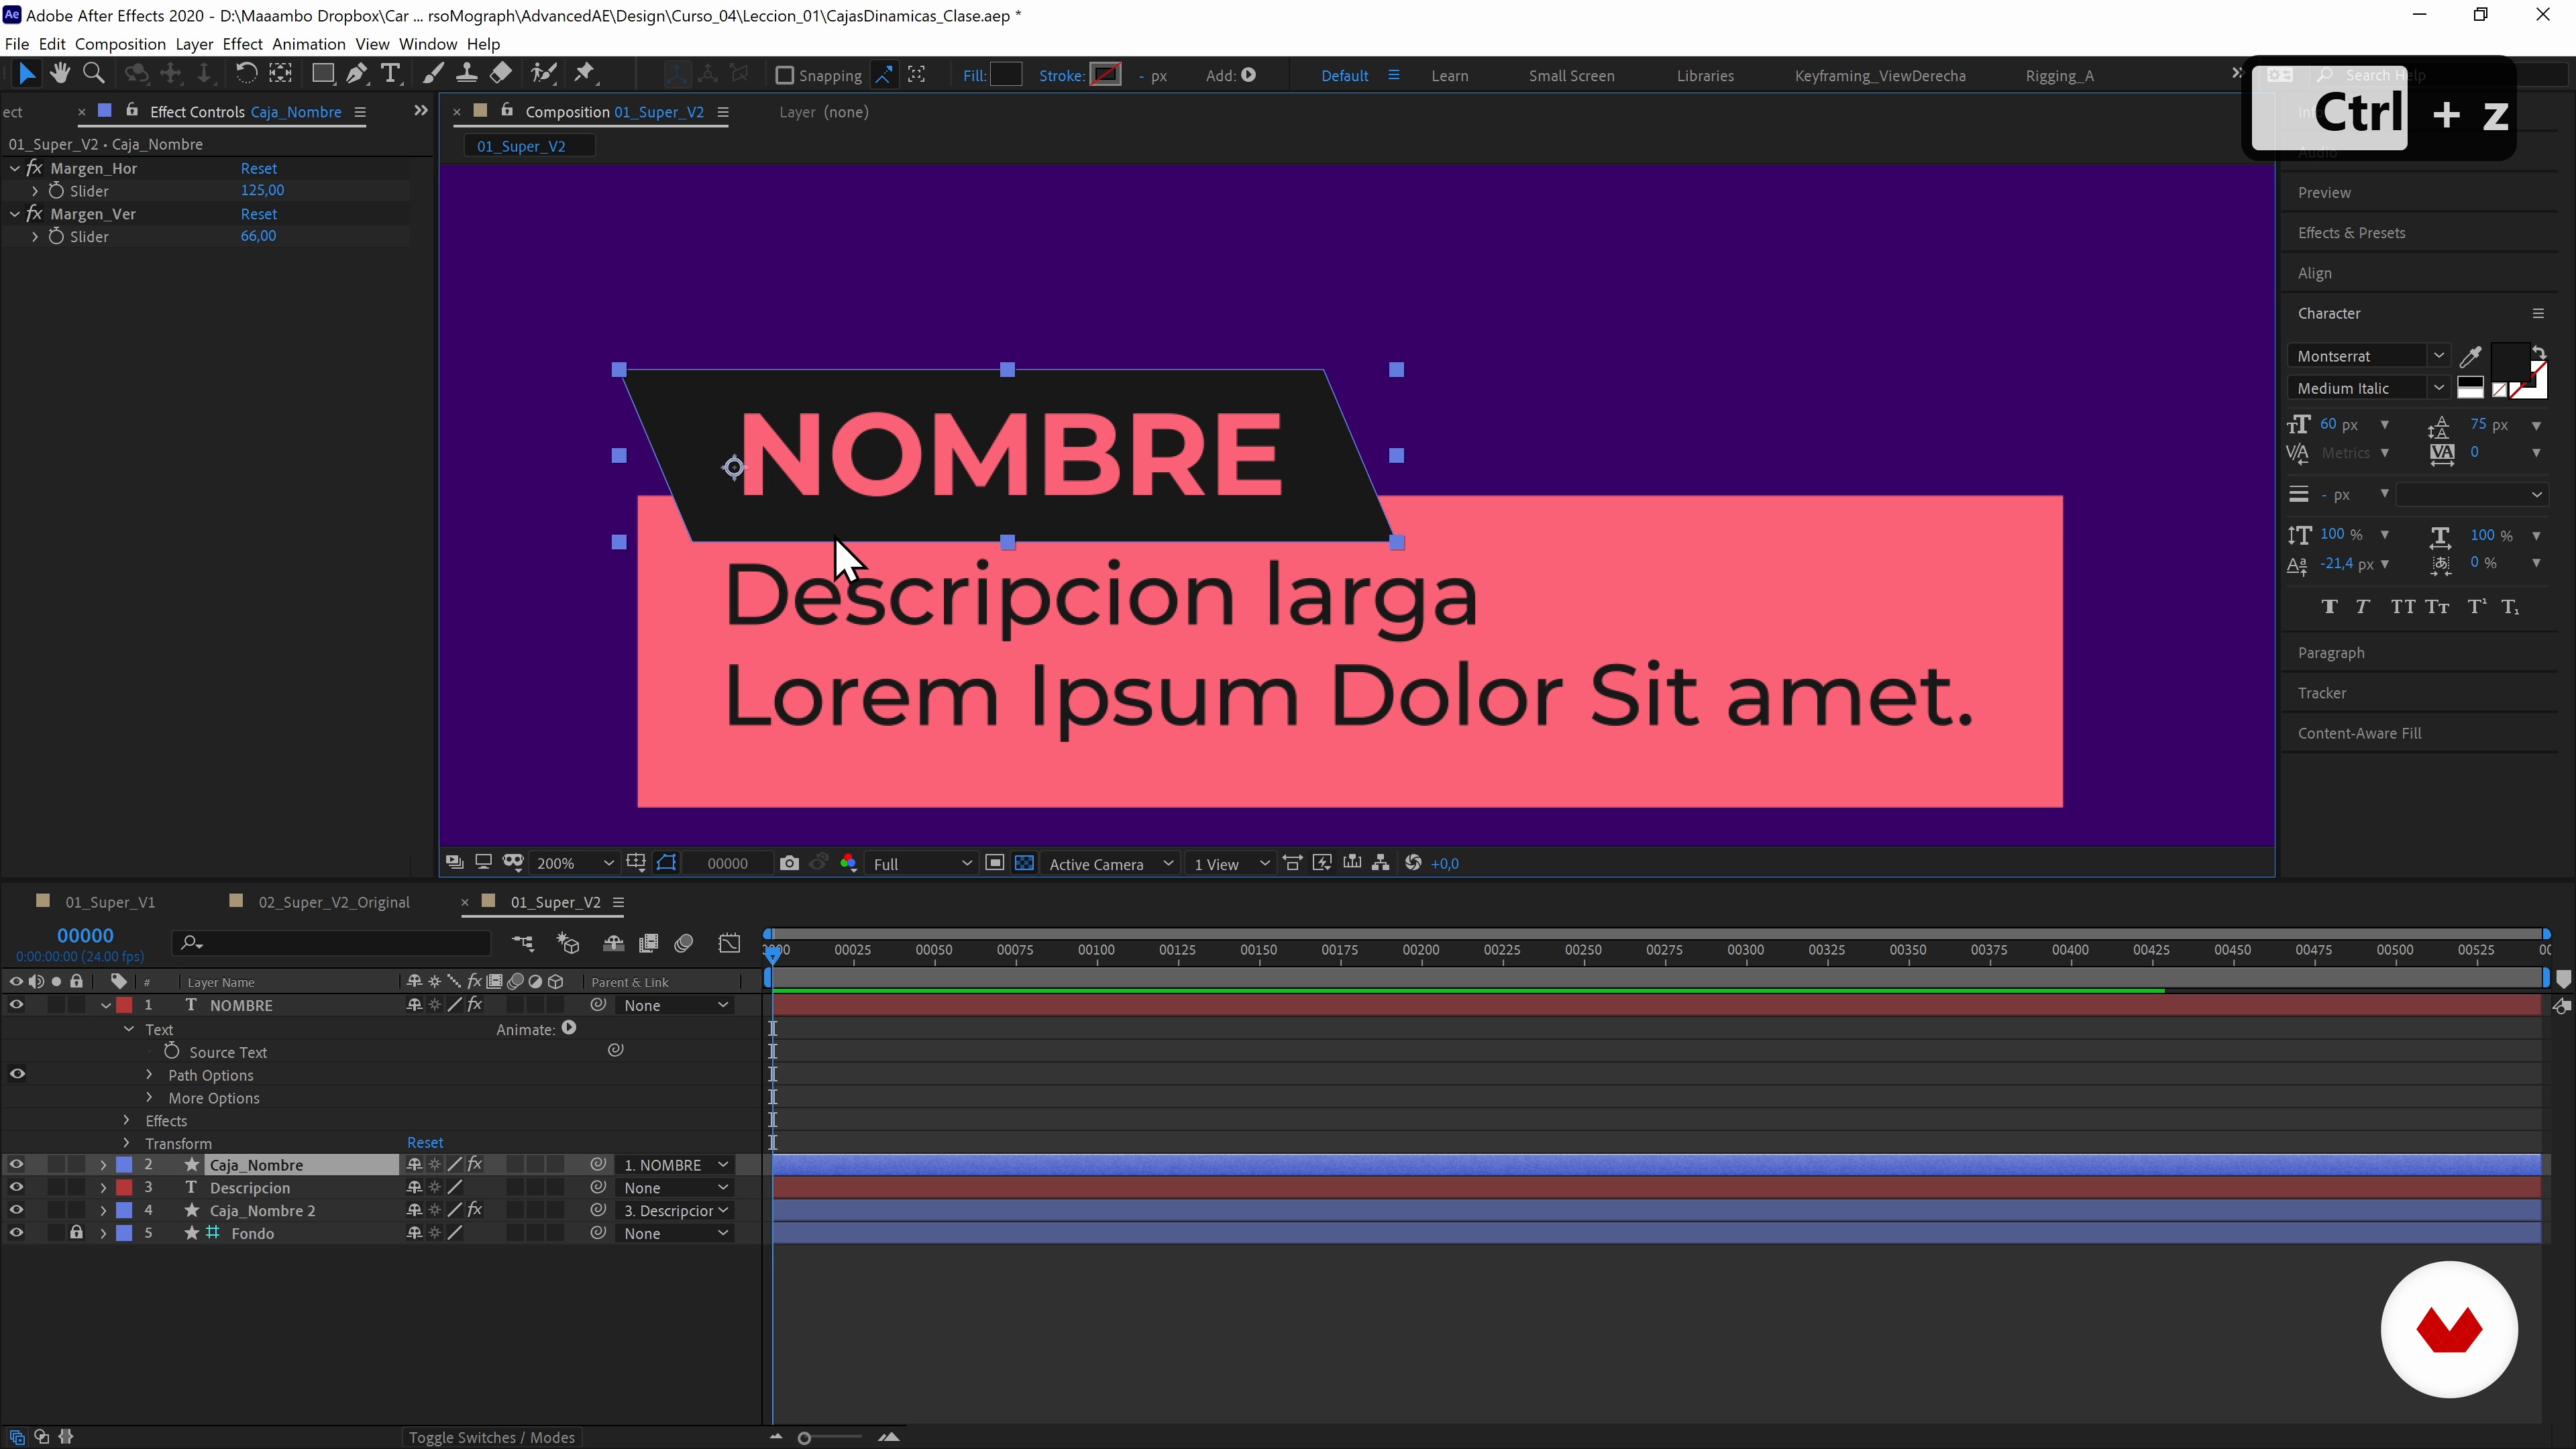Expand the Caja_Nombre layer properties

(x=103, y=1164)
